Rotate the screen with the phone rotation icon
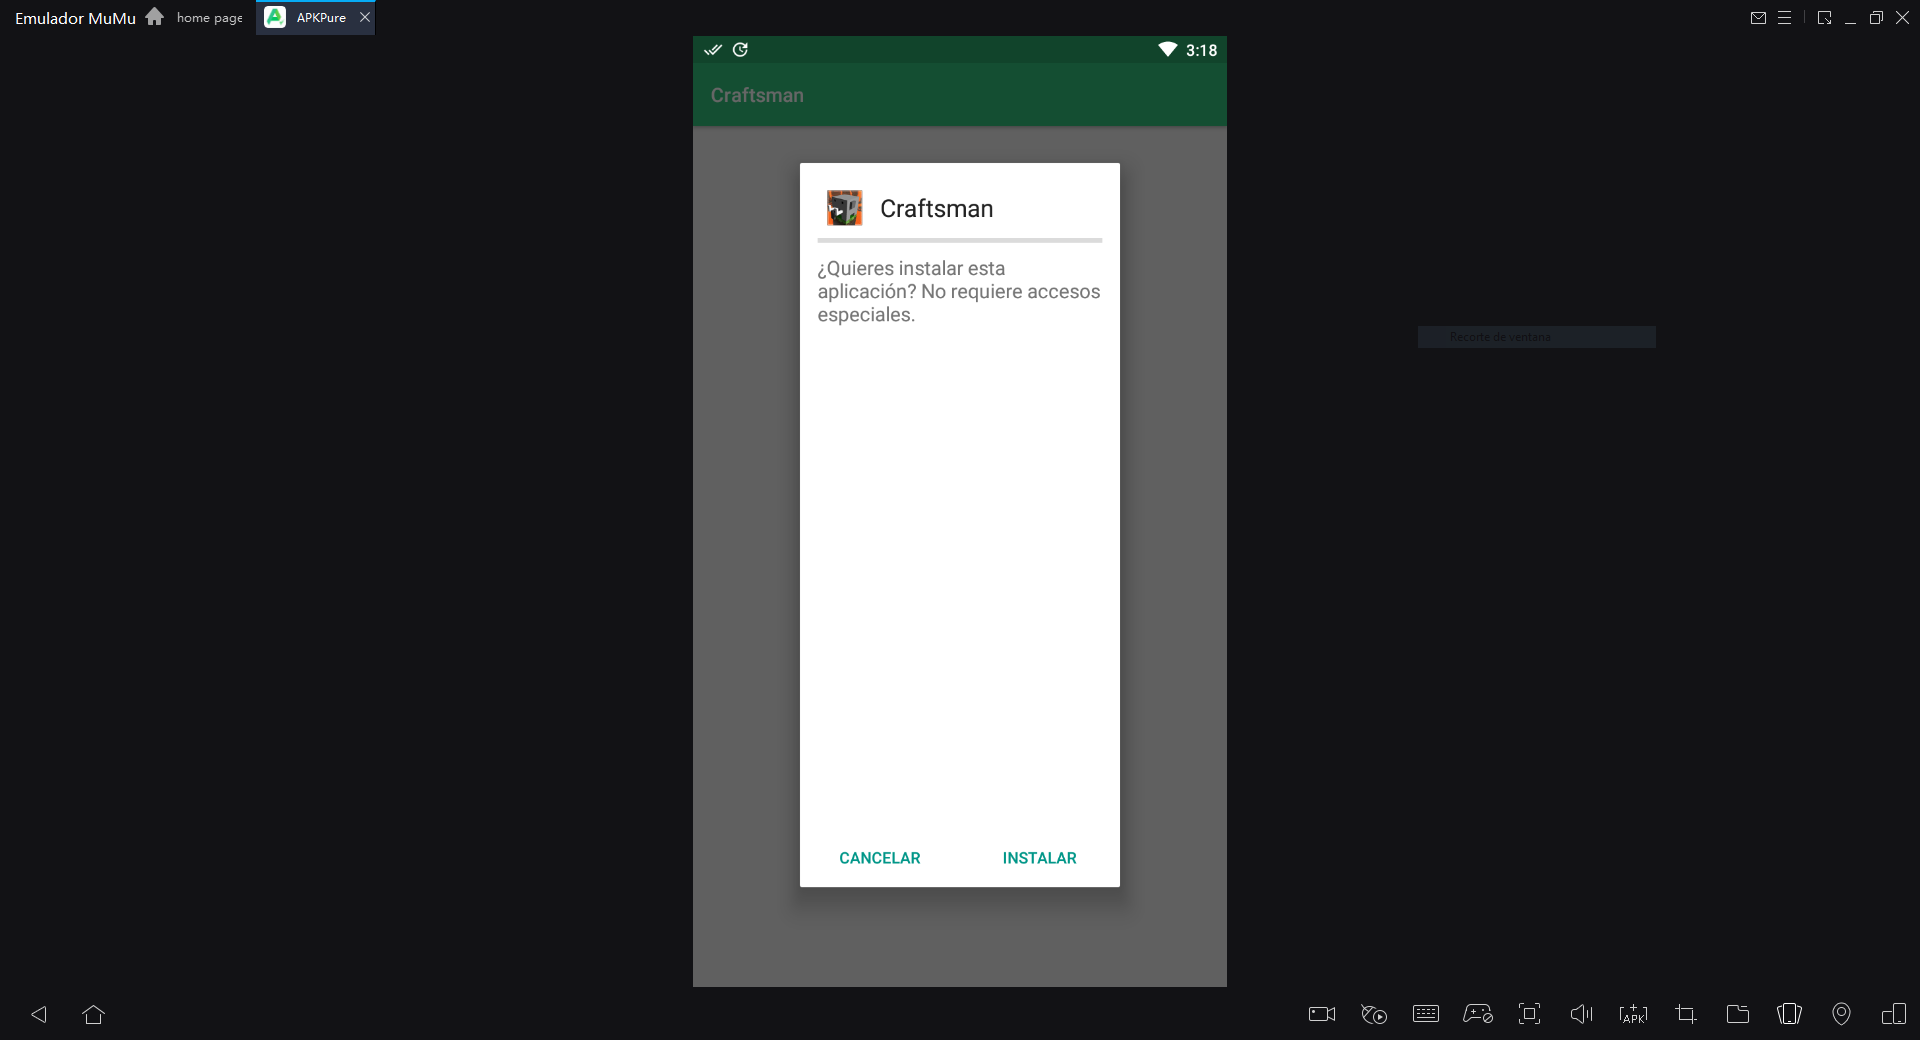1920x1040 pixels. [x=1790, y=1014]
